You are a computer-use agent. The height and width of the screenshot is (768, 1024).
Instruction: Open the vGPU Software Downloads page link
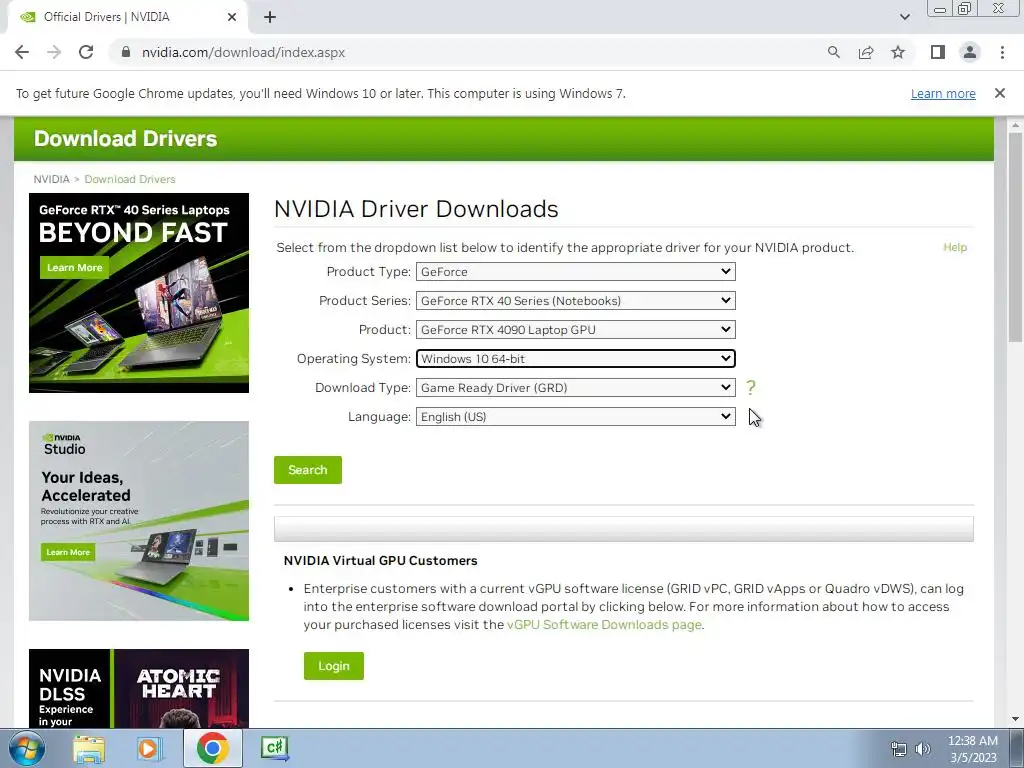tap(604, 624)
